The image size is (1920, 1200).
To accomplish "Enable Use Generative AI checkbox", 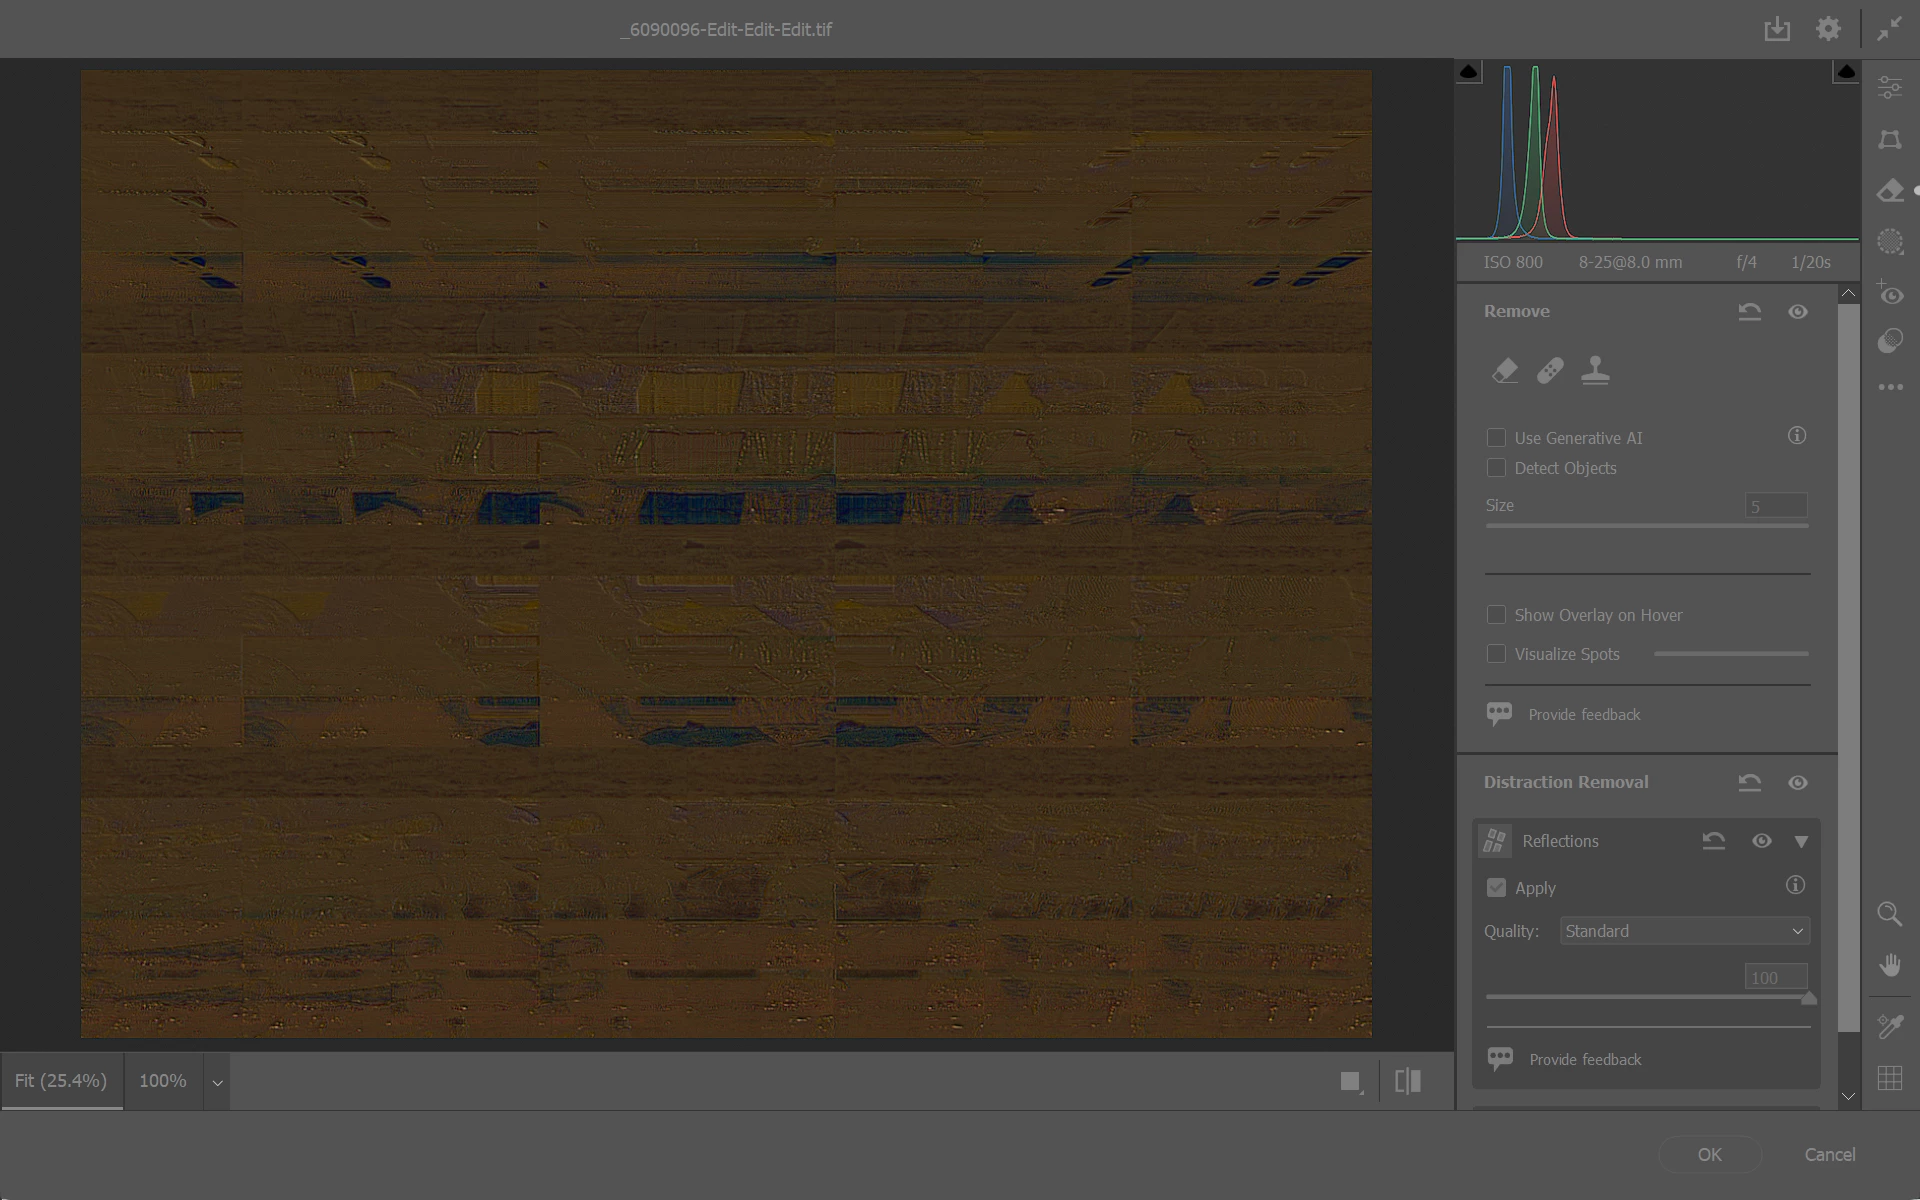I will coord(1496,438).
